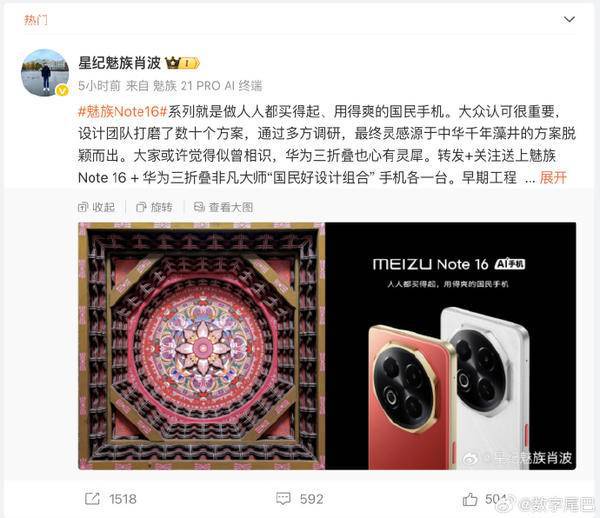600x518 pixels.
Task: Click the comment bubble icon
Action: click(x=283, y=498)
